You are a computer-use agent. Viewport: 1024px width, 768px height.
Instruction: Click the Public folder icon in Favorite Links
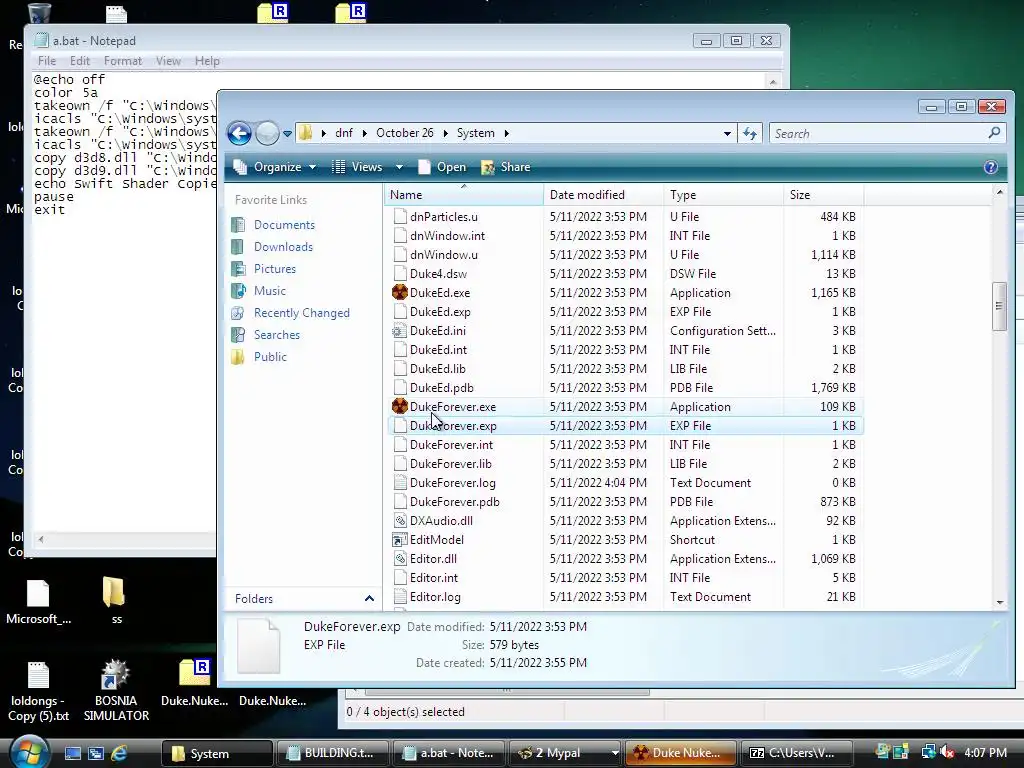238,357
